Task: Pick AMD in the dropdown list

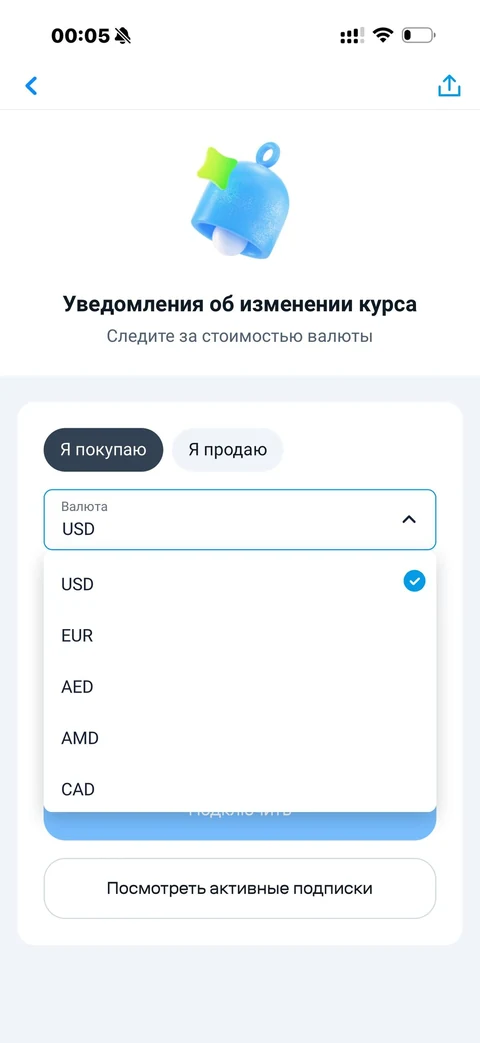Action: (x=240, y=738)
